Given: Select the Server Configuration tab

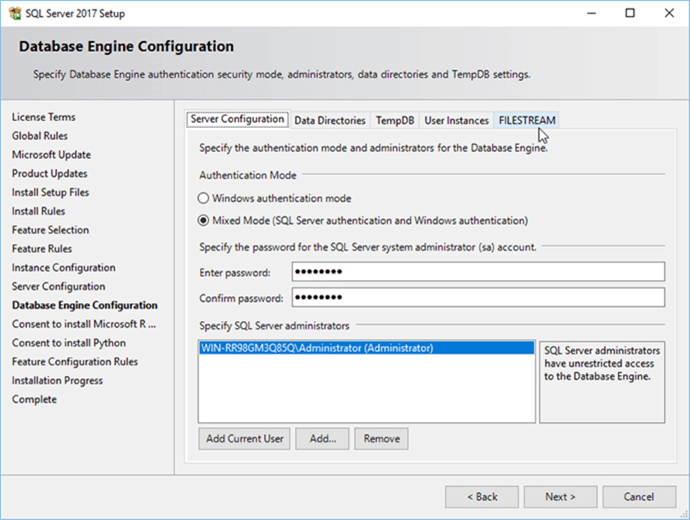Looking at the screenshot, I should tap(238, 119).
